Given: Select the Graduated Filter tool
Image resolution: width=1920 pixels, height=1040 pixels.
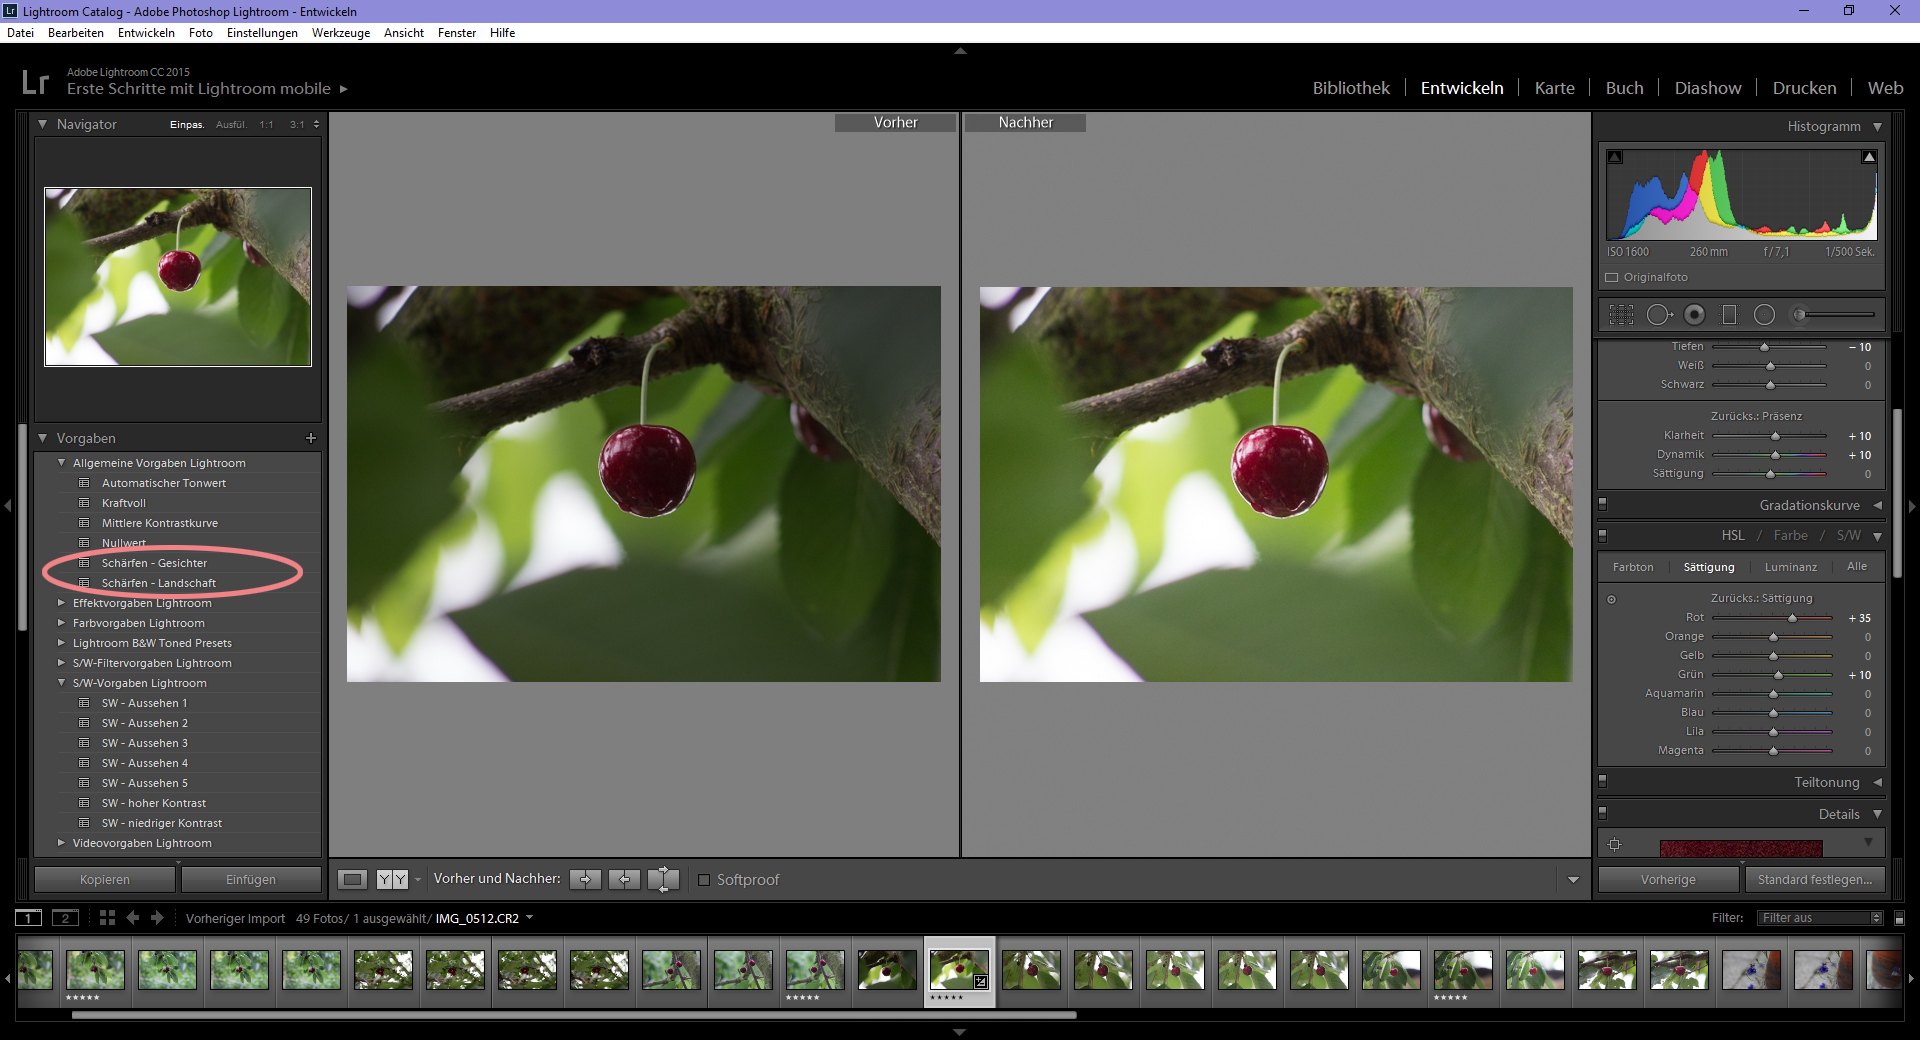Looking at the screenshot, I should click(1729, 314).
